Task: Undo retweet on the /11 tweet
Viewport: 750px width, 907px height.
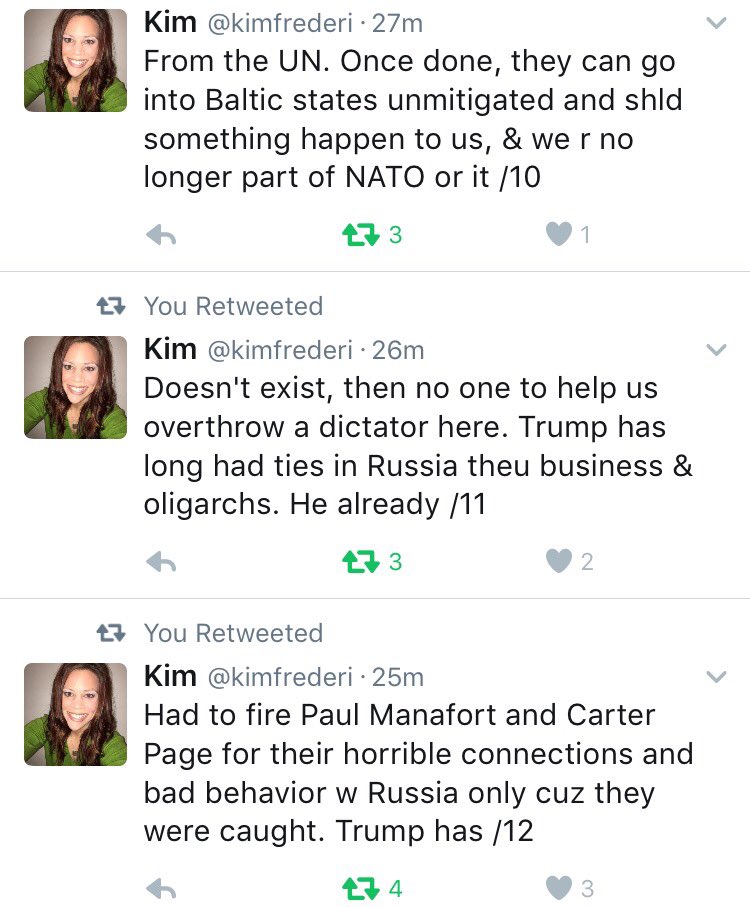Action: click(x=361, y=562)
